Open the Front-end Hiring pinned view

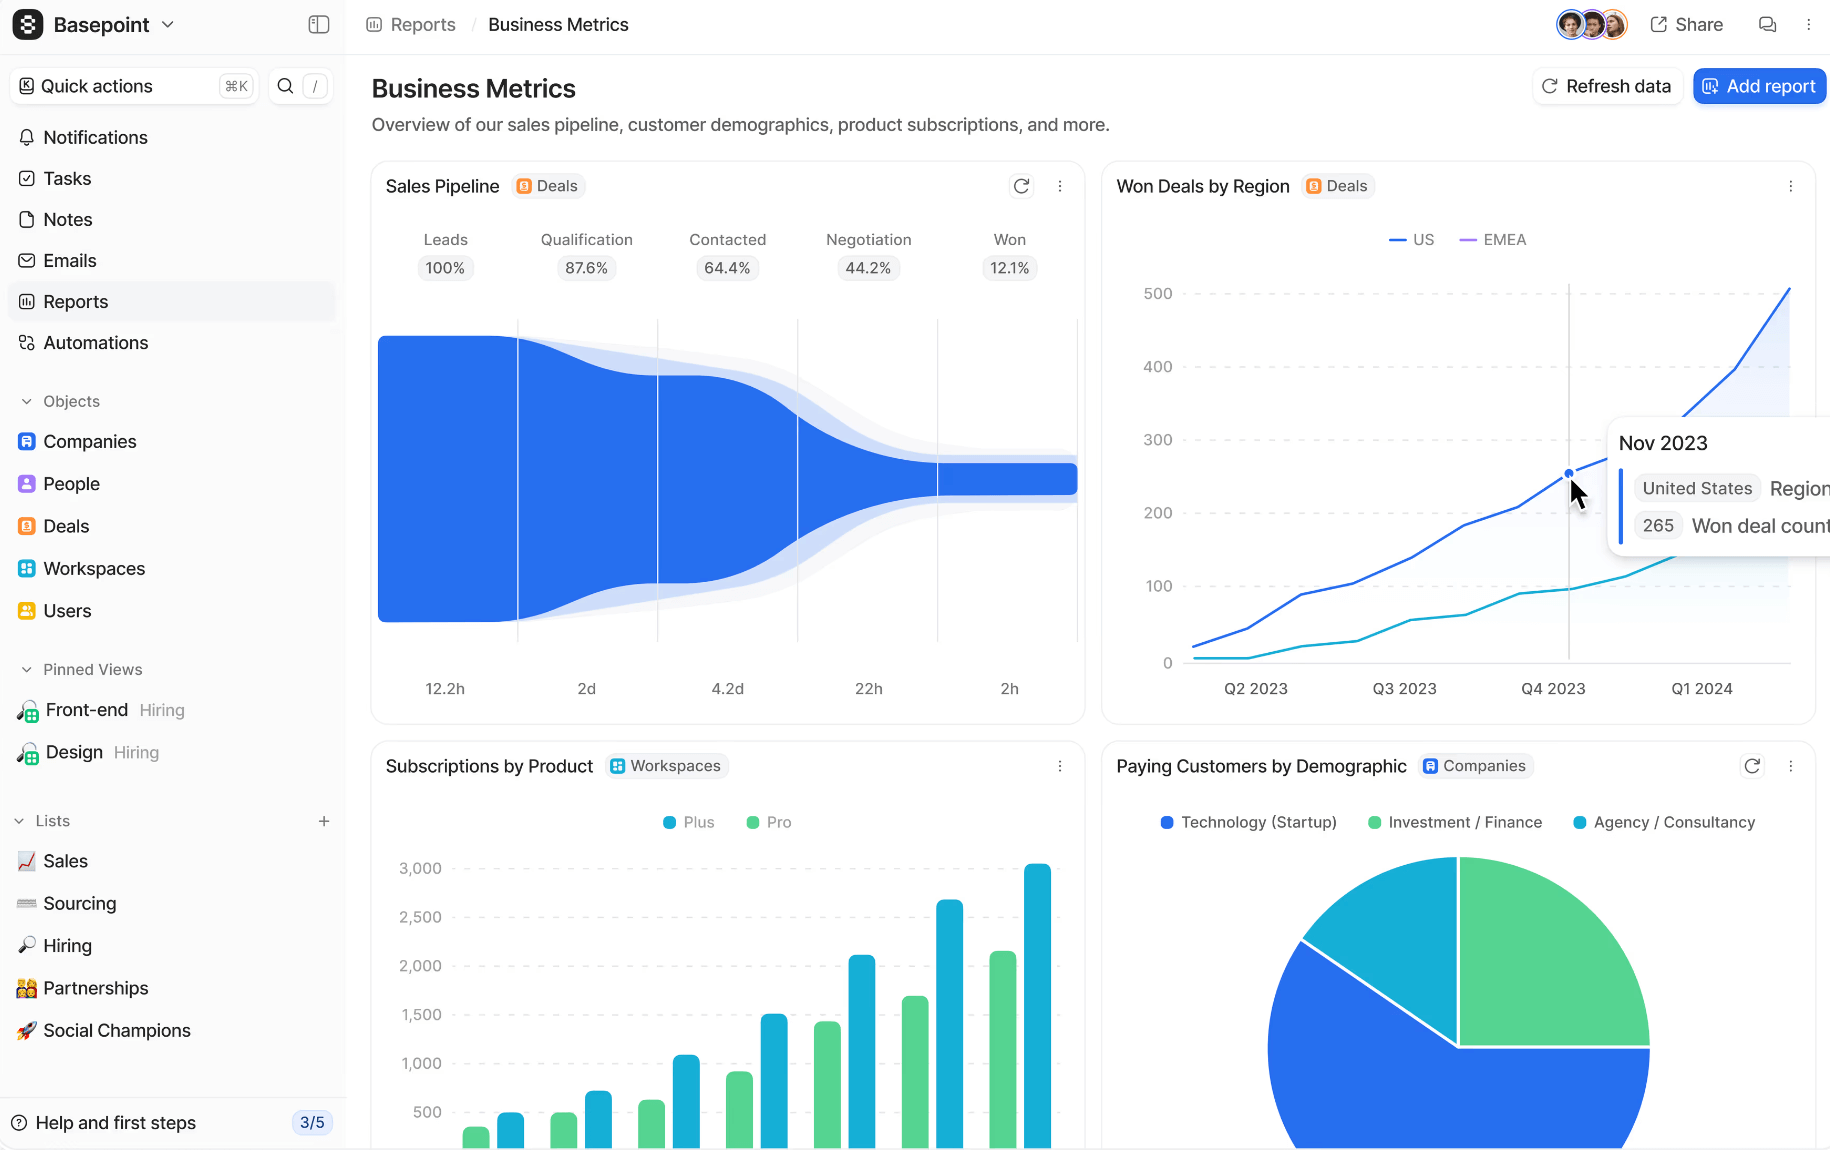[172, 710]
